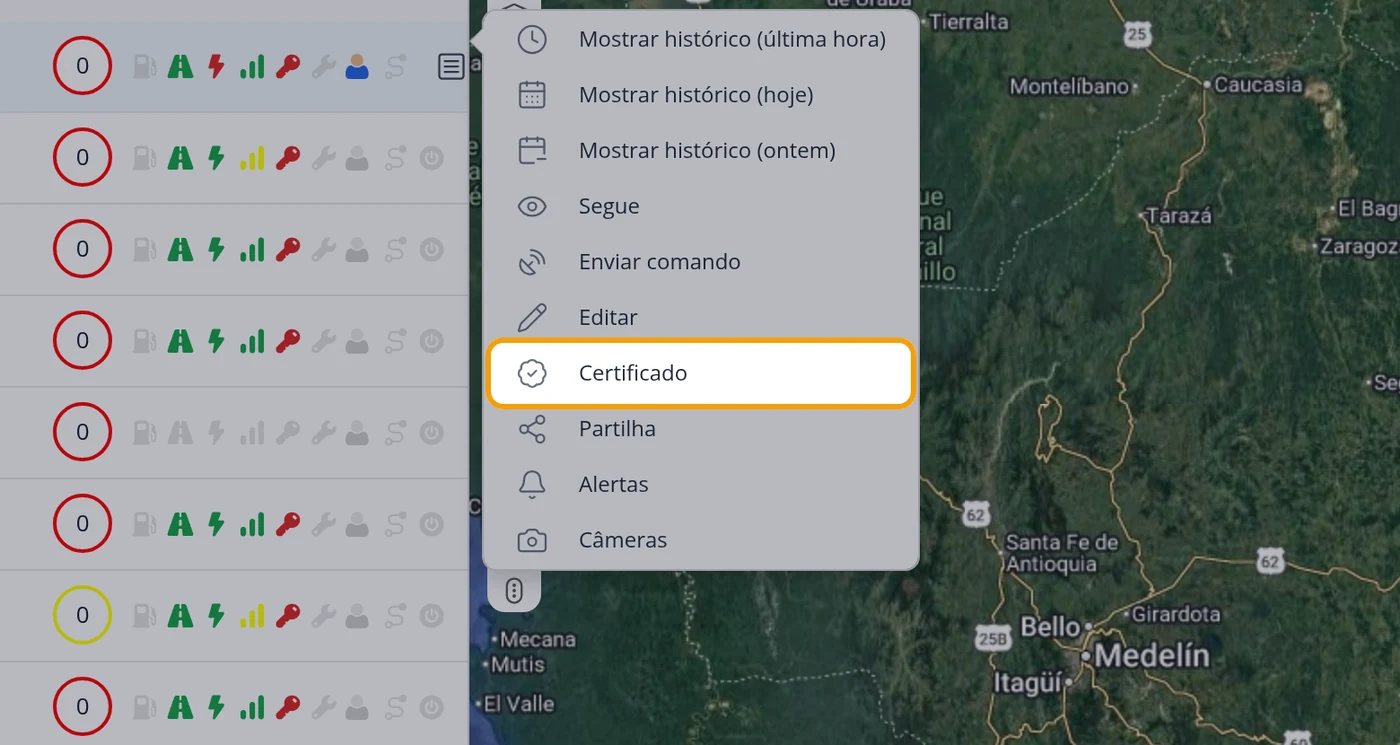
Task: Click the Girardota map label
Action: [1176, 614]
